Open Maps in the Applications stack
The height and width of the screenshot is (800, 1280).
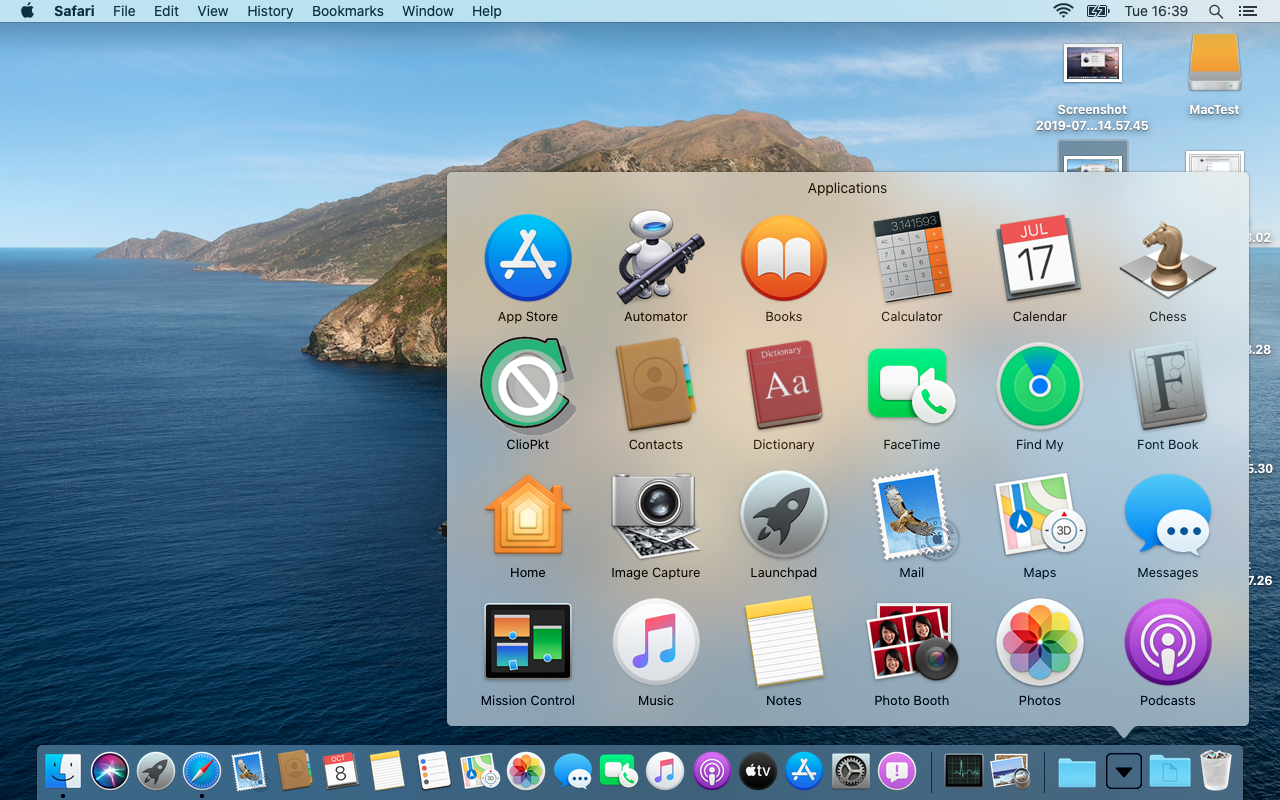pos(1040,514)
